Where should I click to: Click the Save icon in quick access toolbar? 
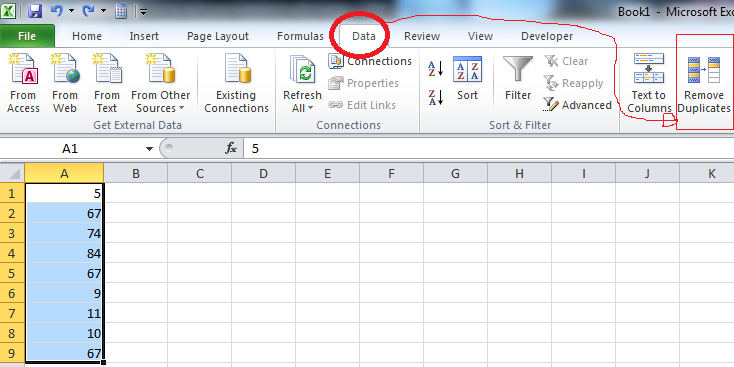[x=35, y=12]
